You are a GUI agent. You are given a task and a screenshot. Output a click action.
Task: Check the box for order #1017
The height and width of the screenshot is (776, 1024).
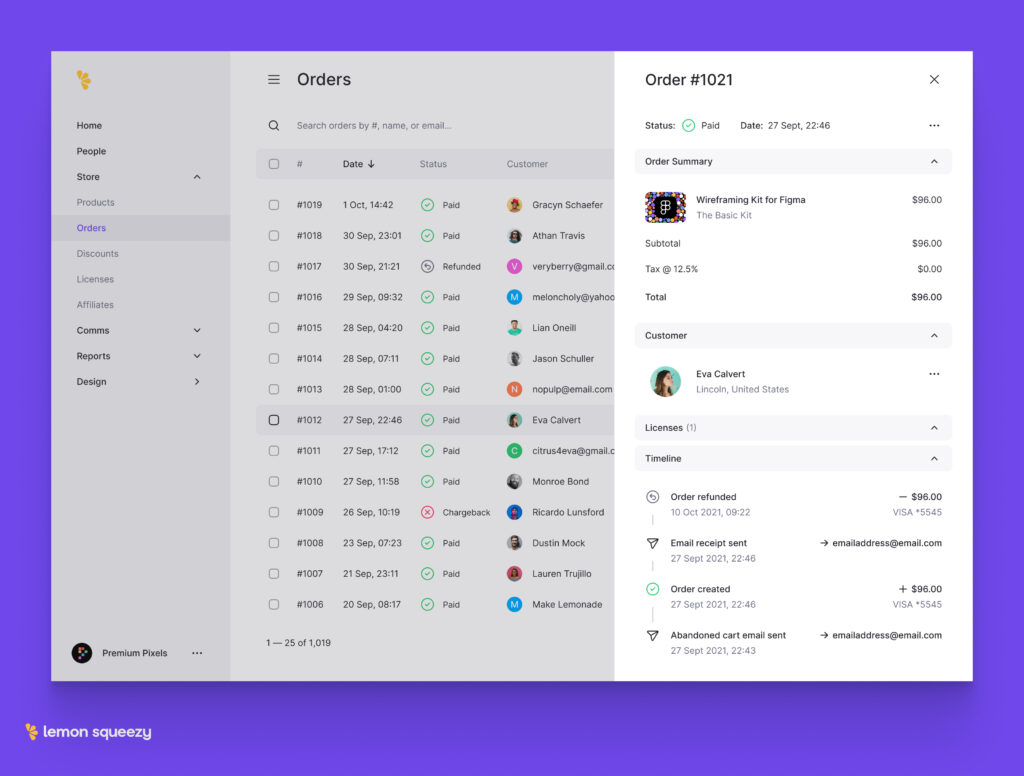click(274, 267)
